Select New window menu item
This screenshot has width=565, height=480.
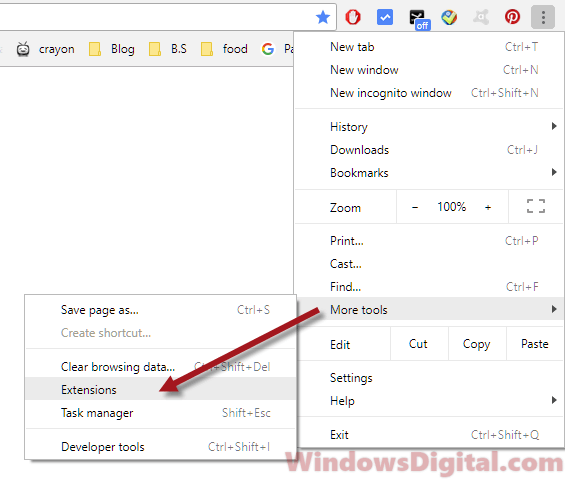[430, 70]
